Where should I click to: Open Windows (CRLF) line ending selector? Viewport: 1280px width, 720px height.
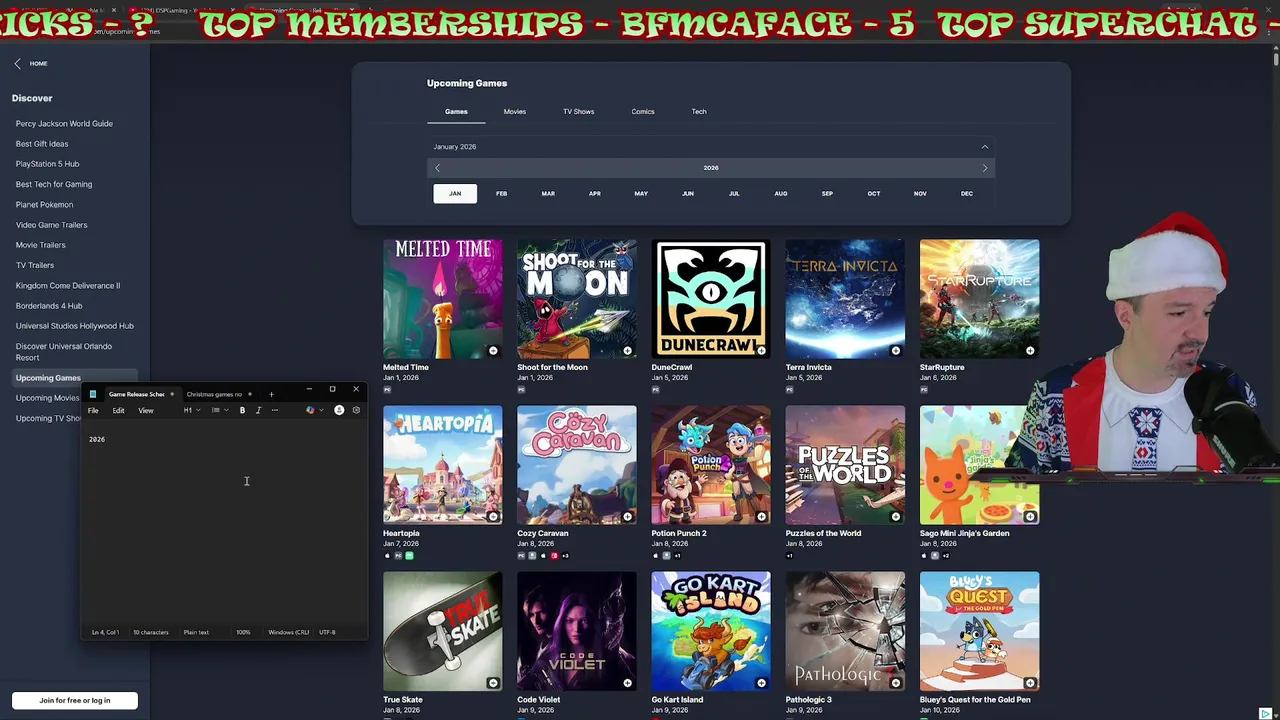(288, 632)
